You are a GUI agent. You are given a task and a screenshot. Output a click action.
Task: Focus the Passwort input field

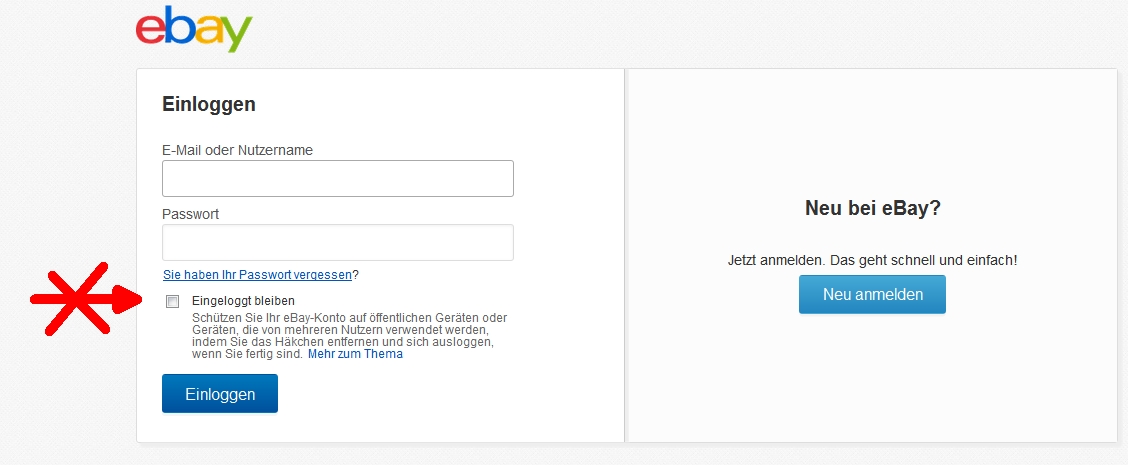point(337,243)
